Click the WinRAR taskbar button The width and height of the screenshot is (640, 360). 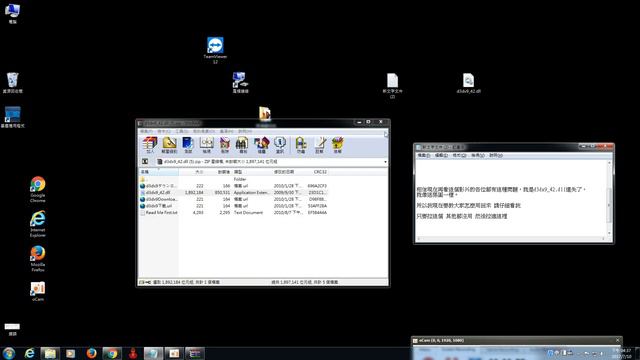point(195,353)
